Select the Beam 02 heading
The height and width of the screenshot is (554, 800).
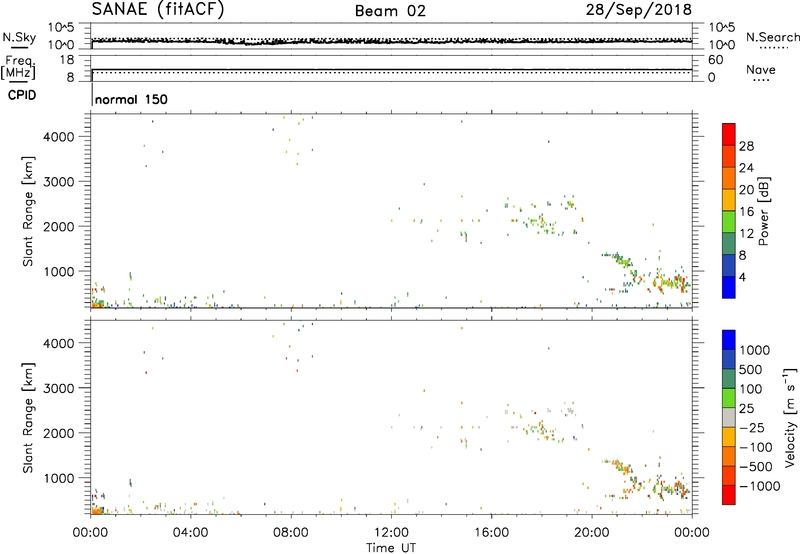(x=390, y=11)
